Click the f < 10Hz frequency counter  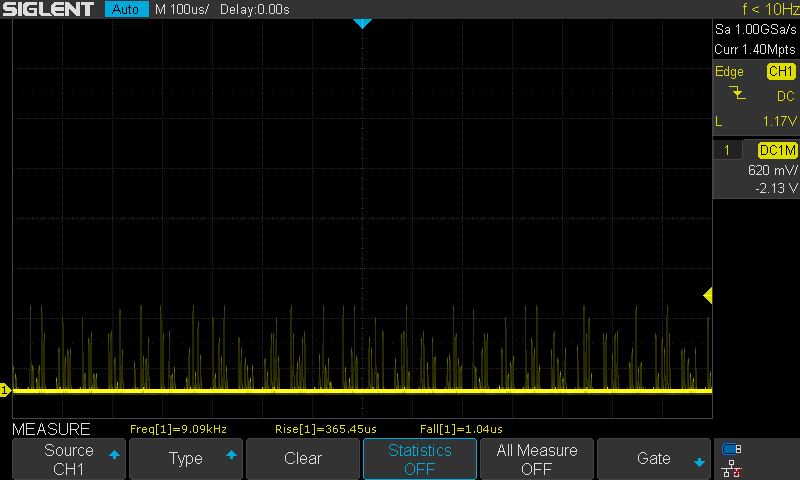(x=771, y=9)
